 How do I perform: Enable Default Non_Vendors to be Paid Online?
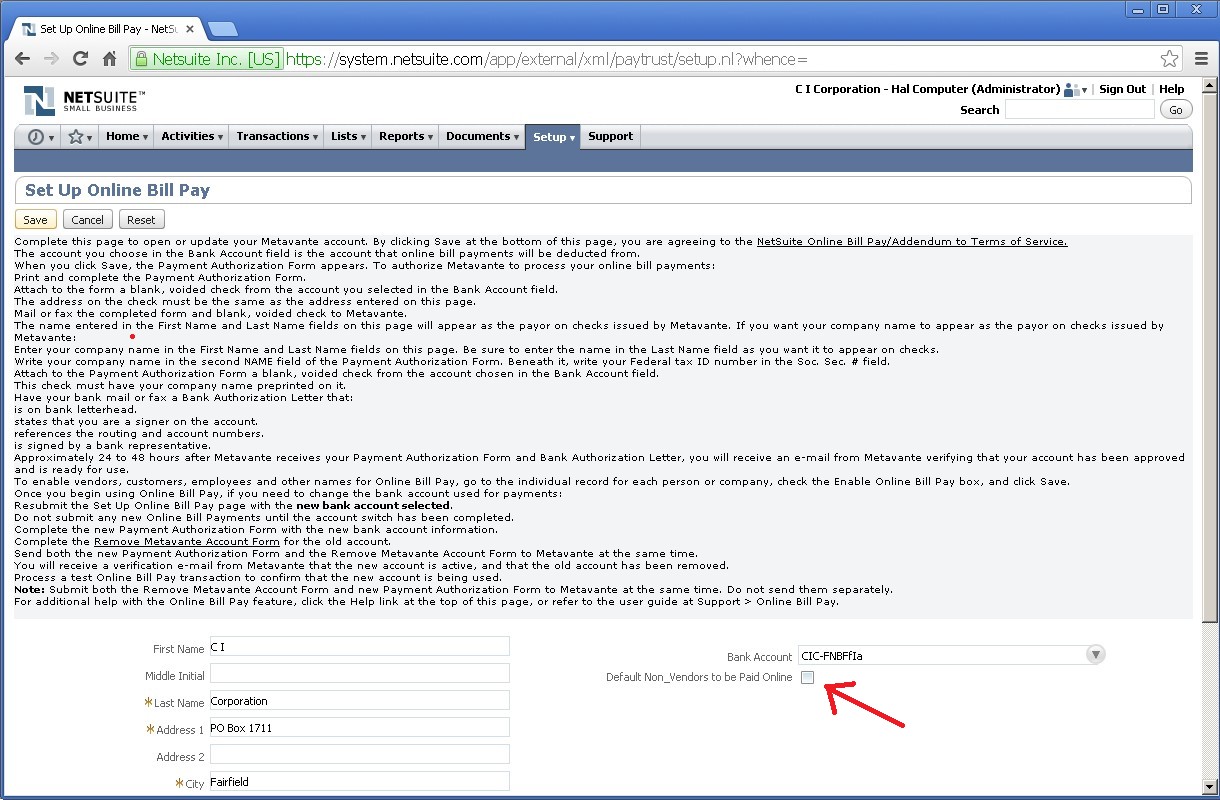coord(807,678)
